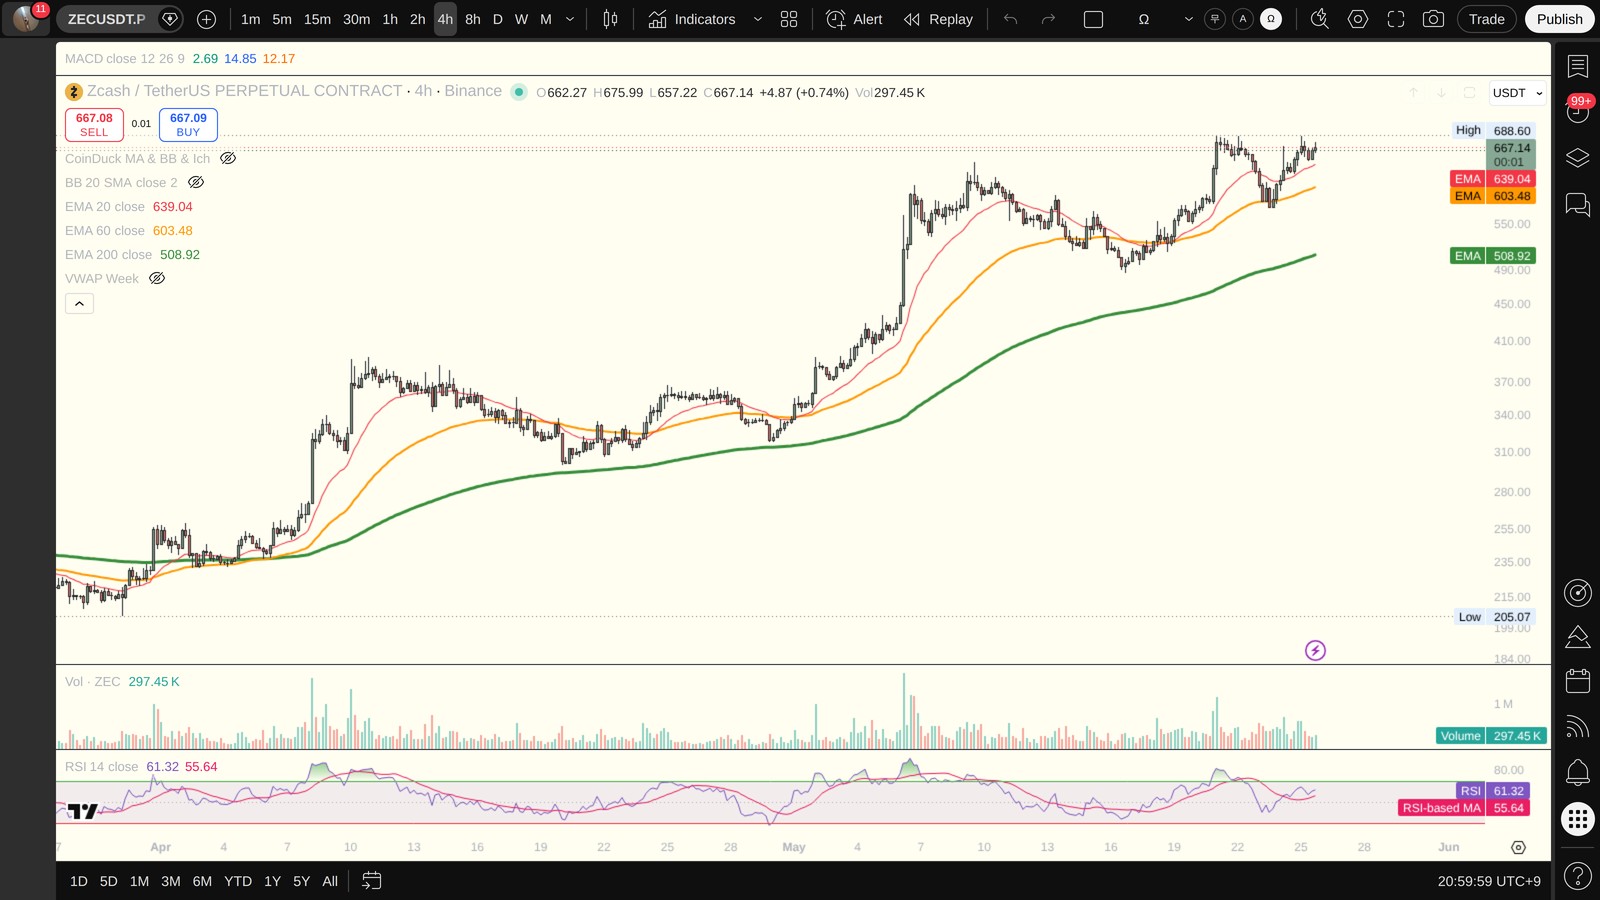1600x900 pixels.
Task: Expand the timeframe interval dropdown chevron
Action: click(570, 19)
